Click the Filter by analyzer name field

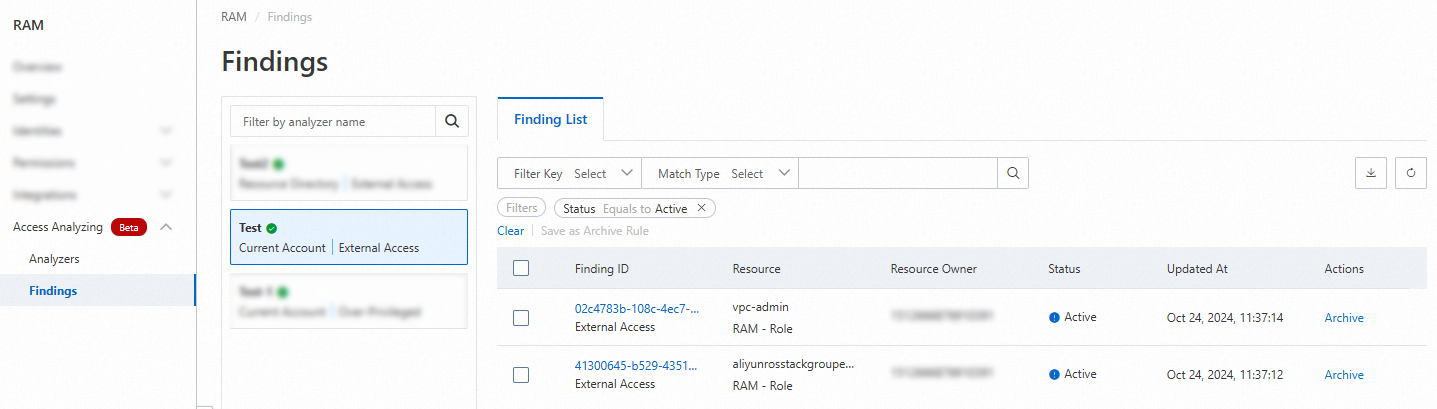point(333,121)
